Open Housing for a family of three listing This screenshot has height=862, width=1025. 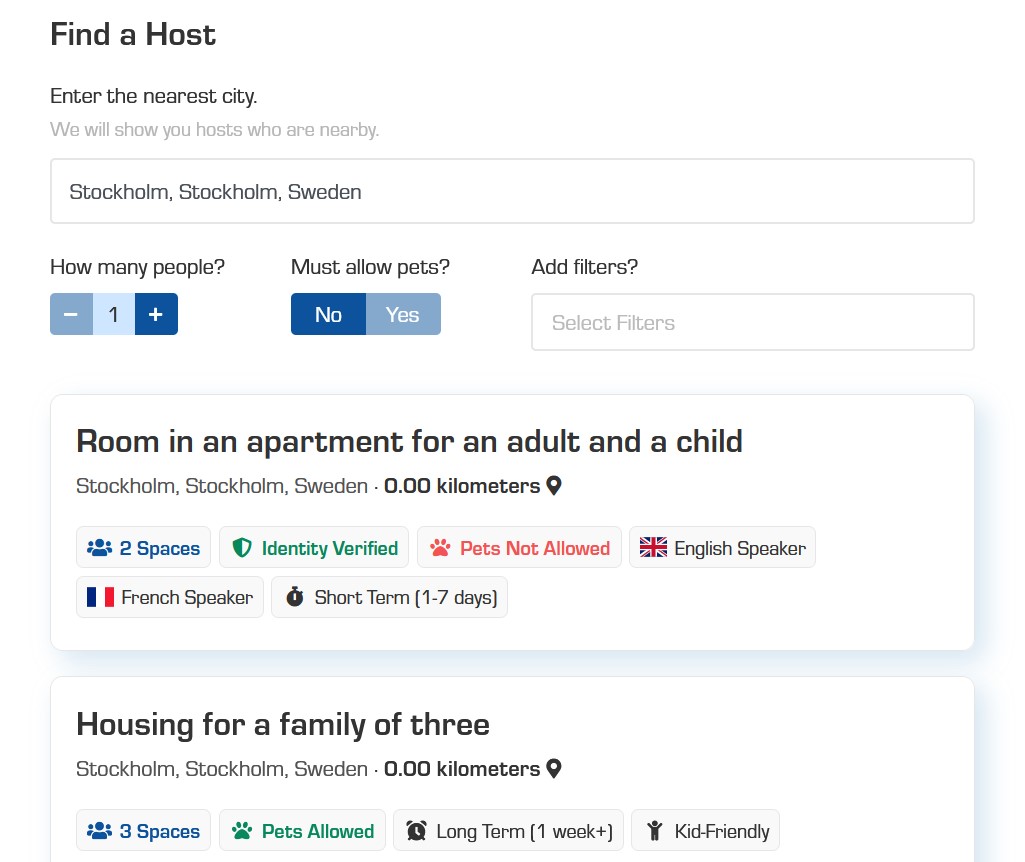283,724
